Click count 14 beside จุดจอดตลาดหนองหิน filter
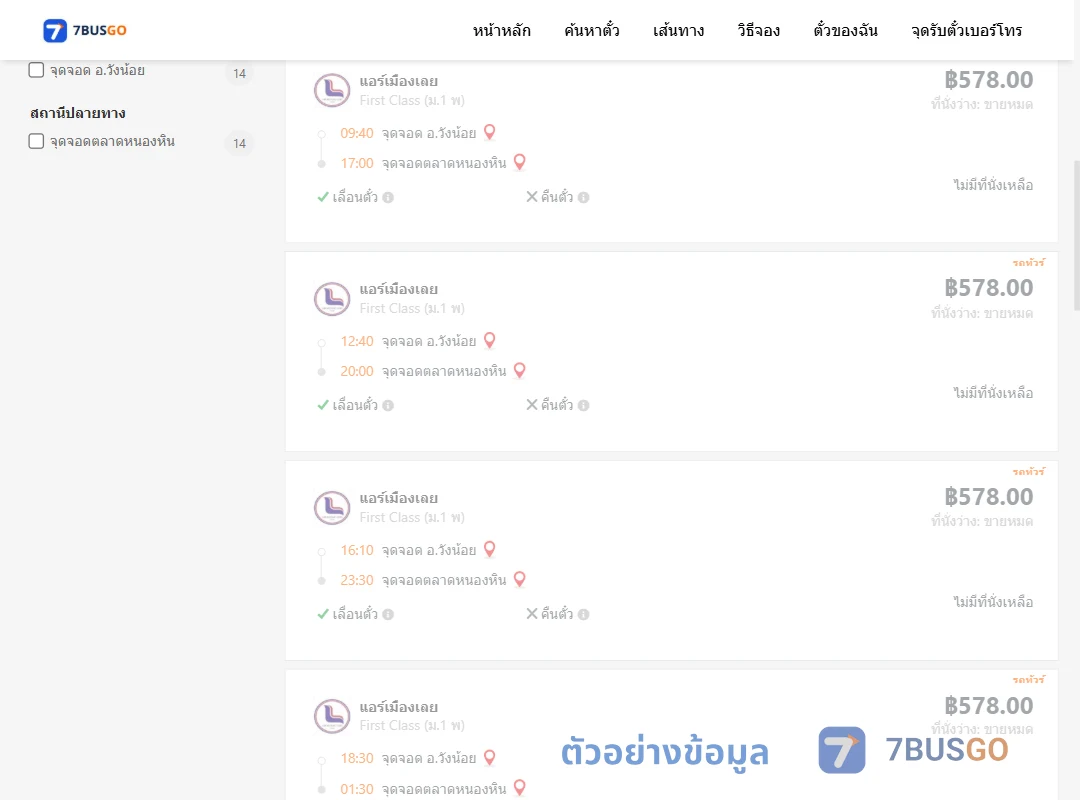Viewport: 1080px width, 800px height. [x=240, y=143]
